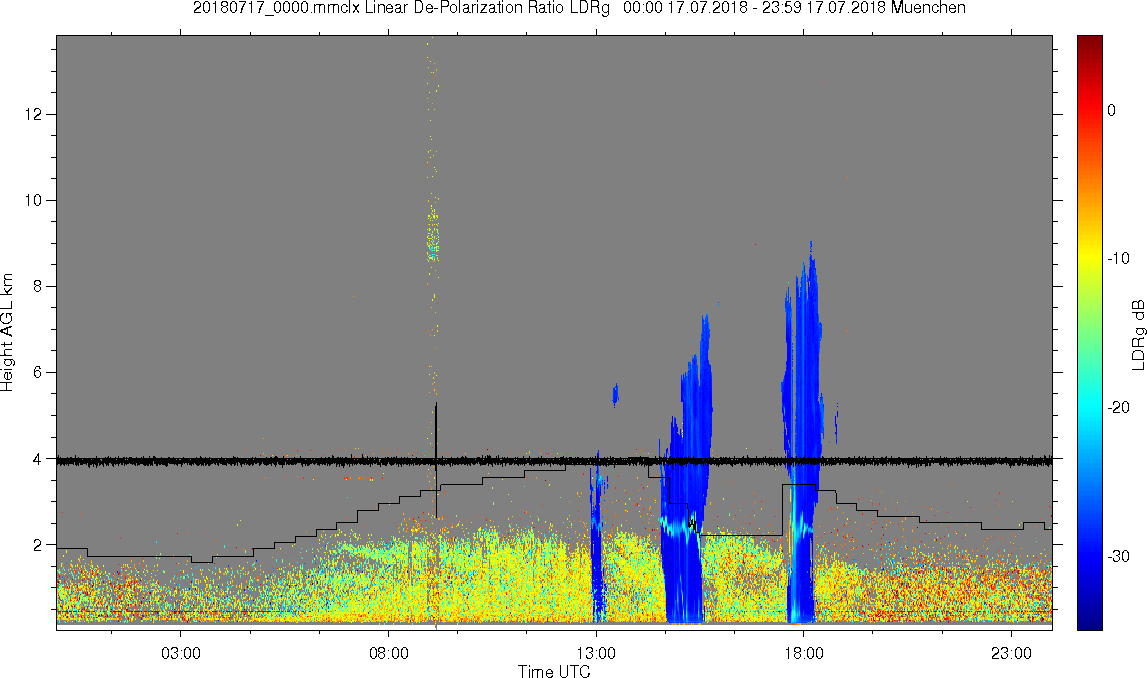Screen dimensions: 1147x678
Task: Click the height tick label 2
Action: click(37, 545)
